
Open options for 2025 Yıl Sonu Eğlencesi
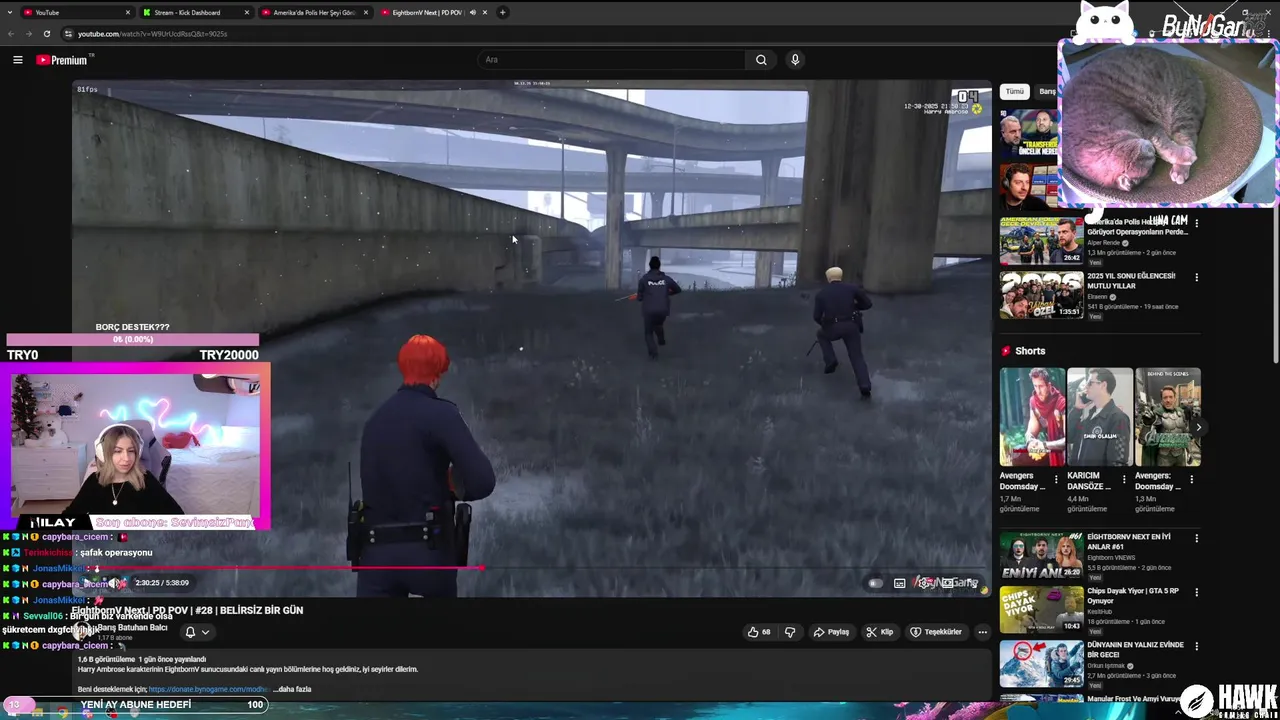tap(1196, 278)
